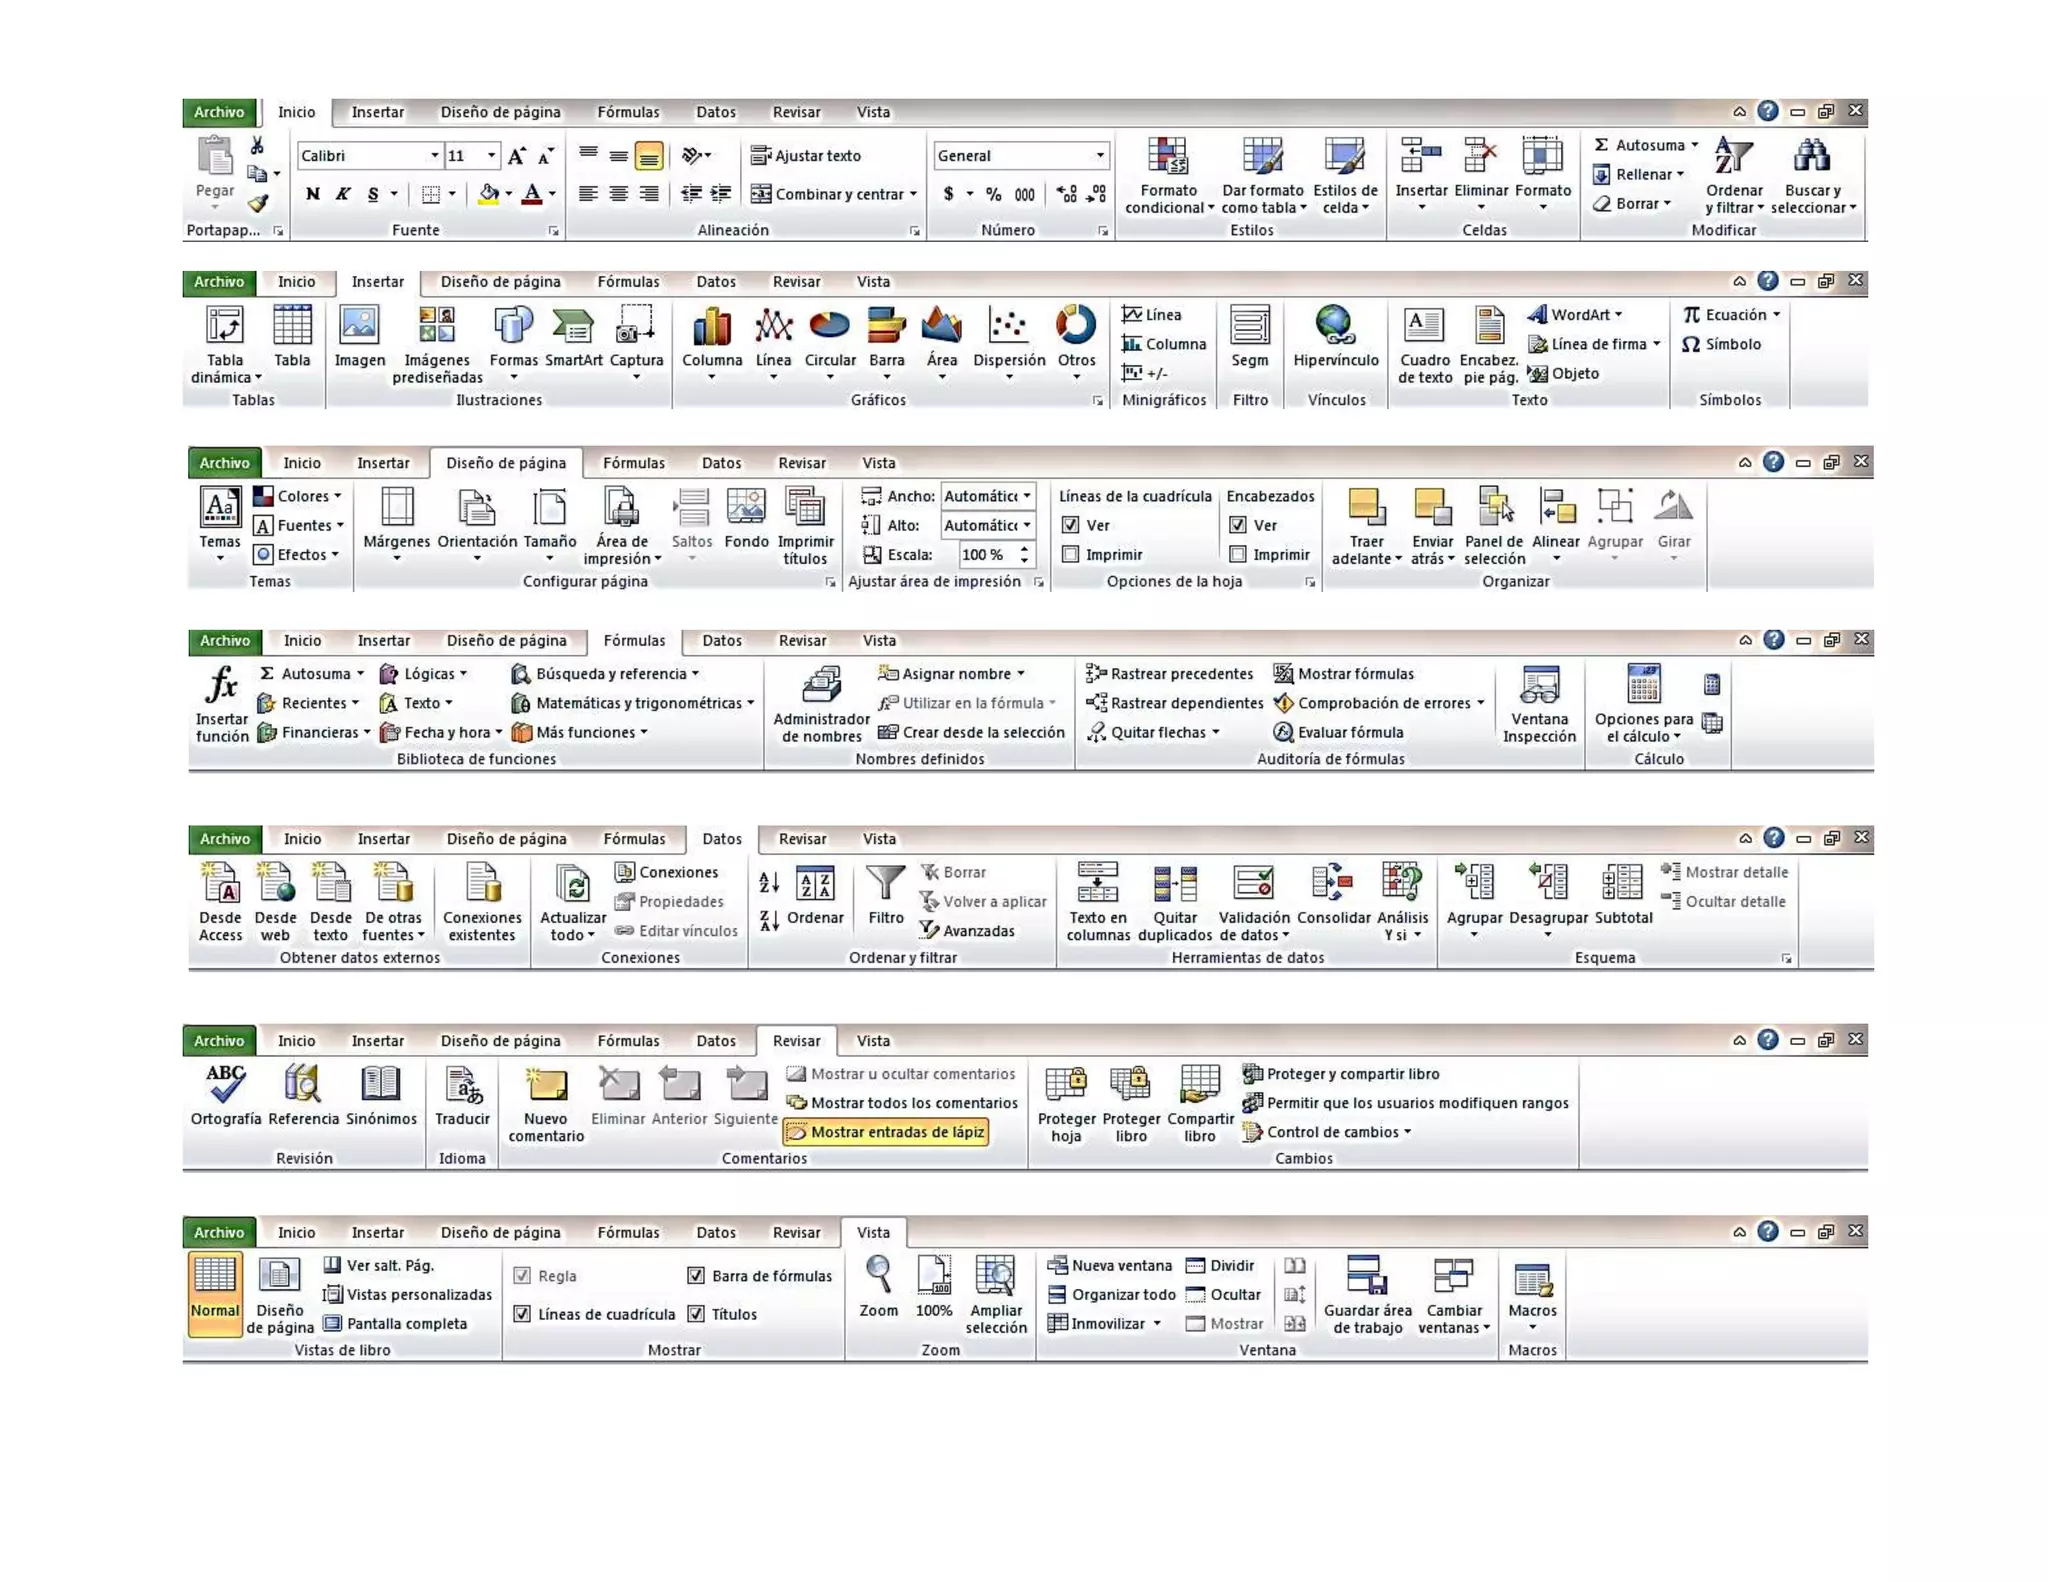Open SmartArt graphic tool
Image resolution: width=2048 pixels, height=1582 pixels.
tap(573, 338)
